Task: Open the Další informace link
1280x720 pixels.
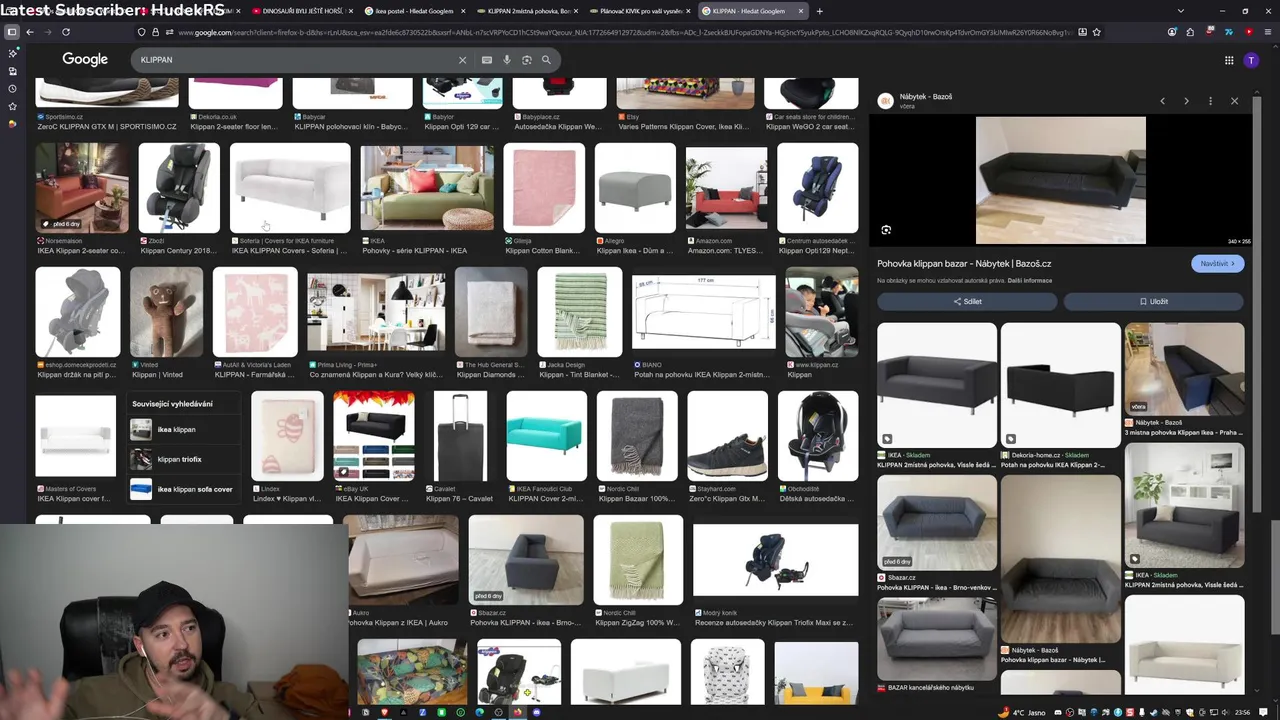Action: (x=1030, y=281)
